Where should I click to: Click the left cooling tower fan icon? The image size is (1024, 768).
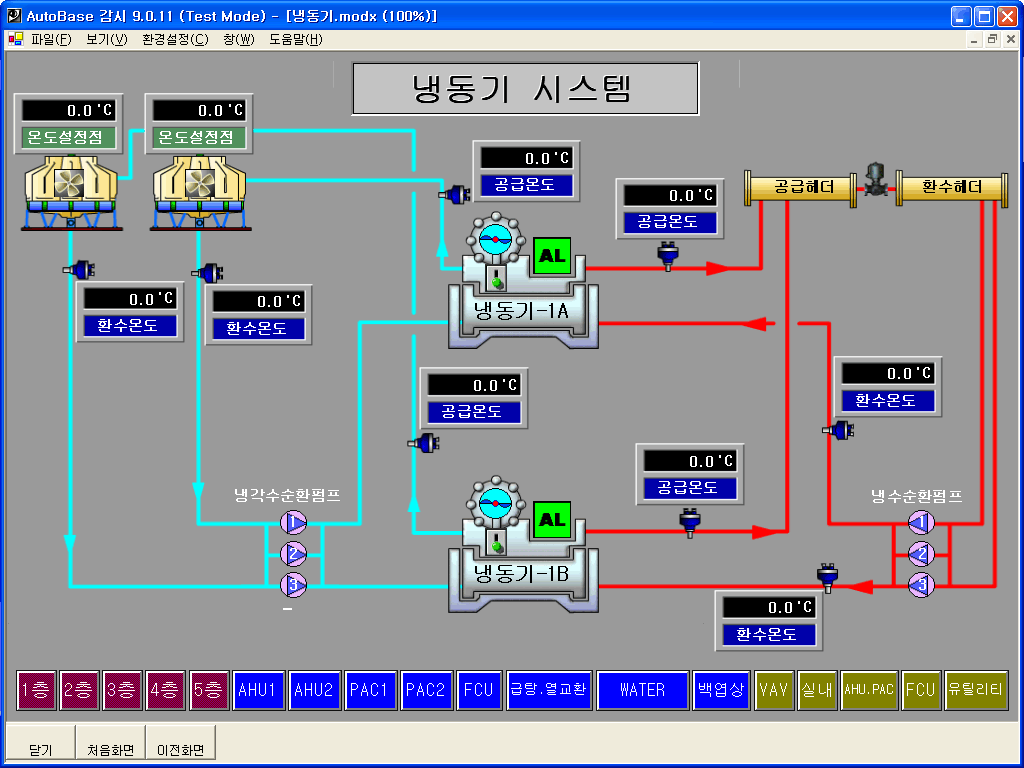(x=72, y=185)
